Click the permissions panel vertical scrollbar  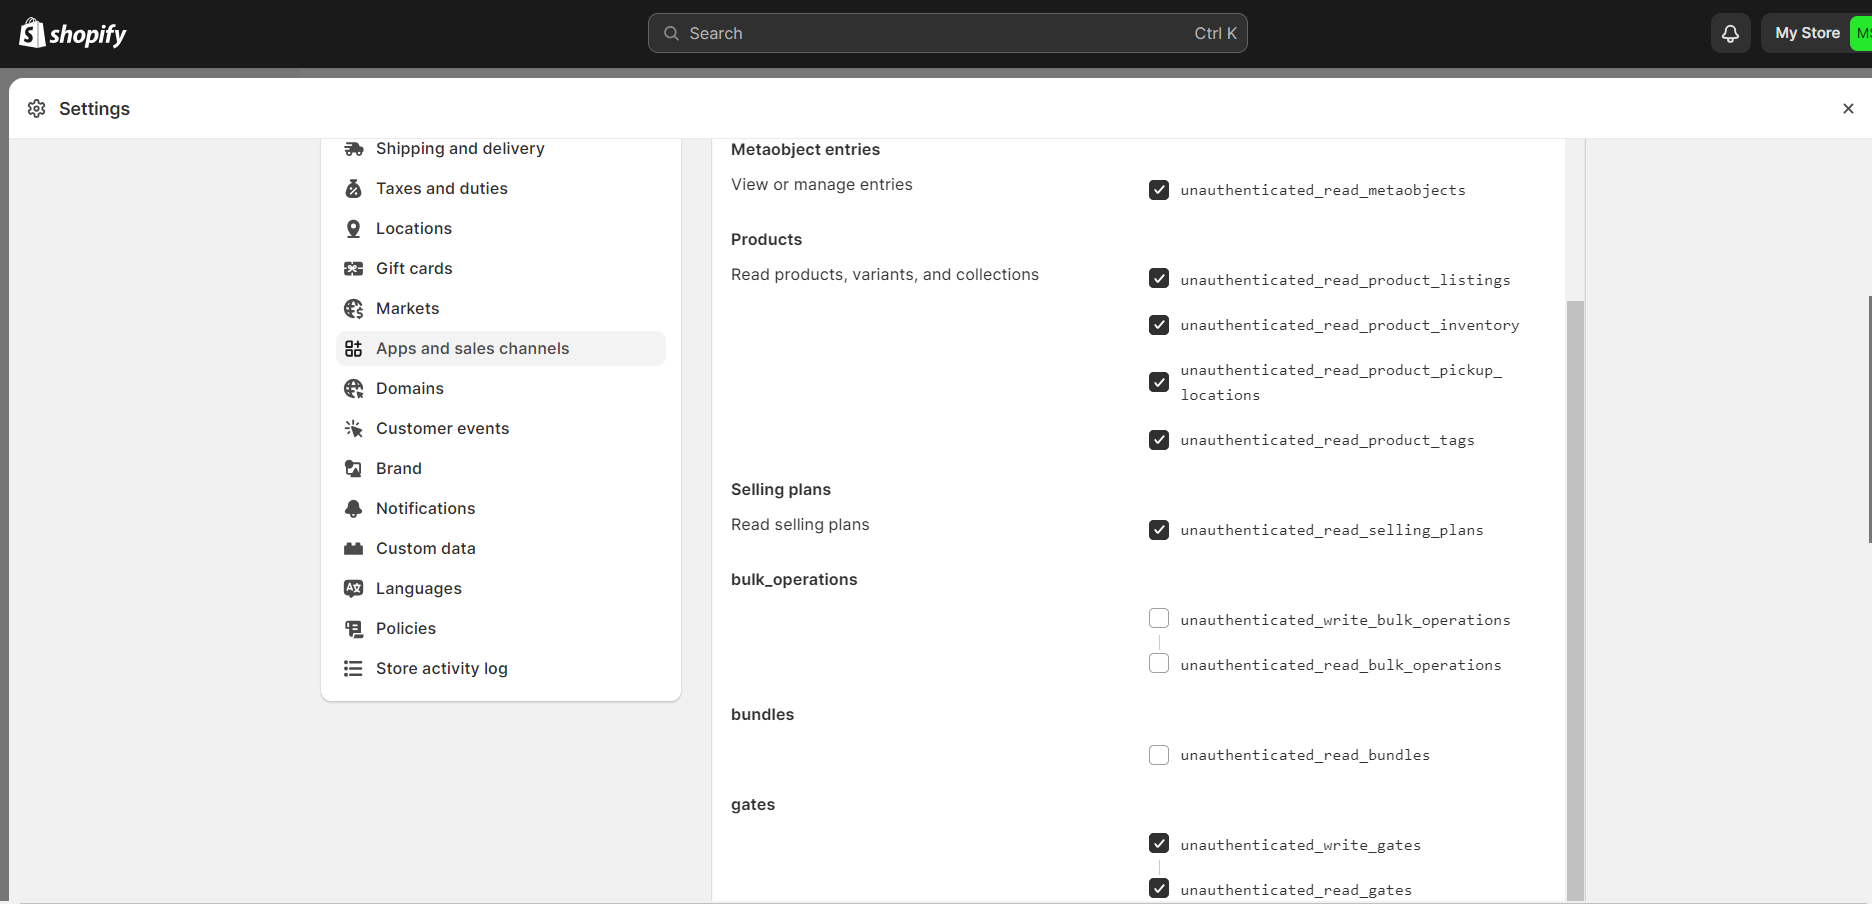point(1575,600)
